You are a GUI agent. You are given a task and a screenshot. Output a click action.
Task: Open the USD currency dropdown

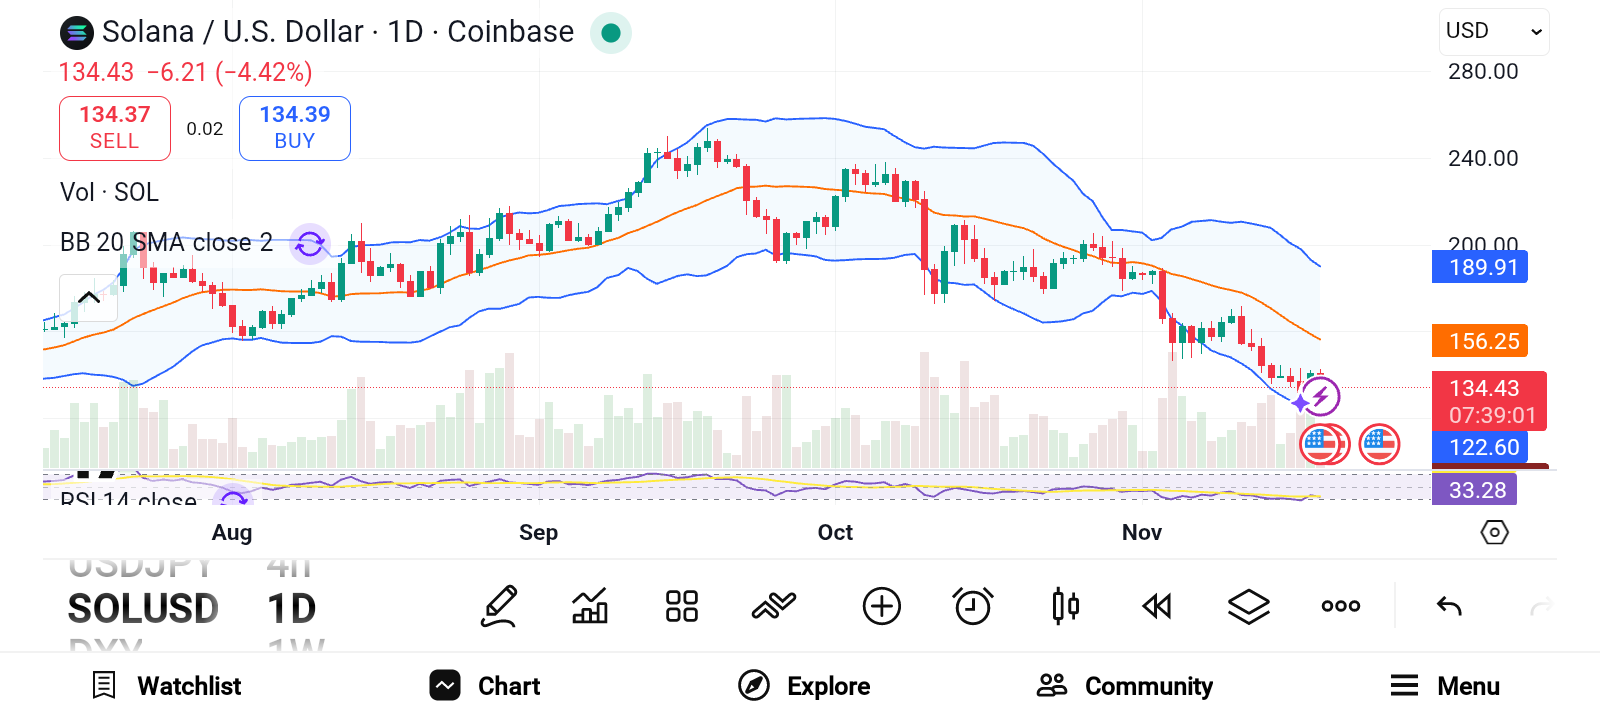1494,32
